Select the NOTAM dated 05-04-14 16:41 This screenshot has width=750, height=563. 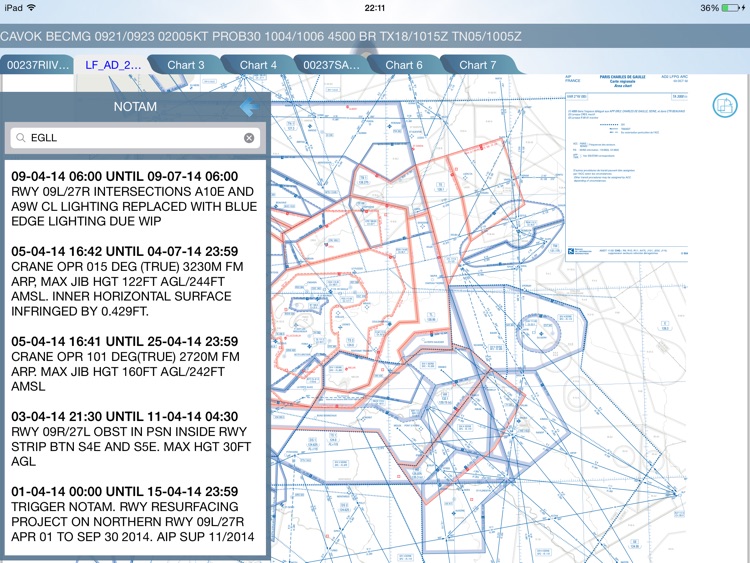[125, 364]
